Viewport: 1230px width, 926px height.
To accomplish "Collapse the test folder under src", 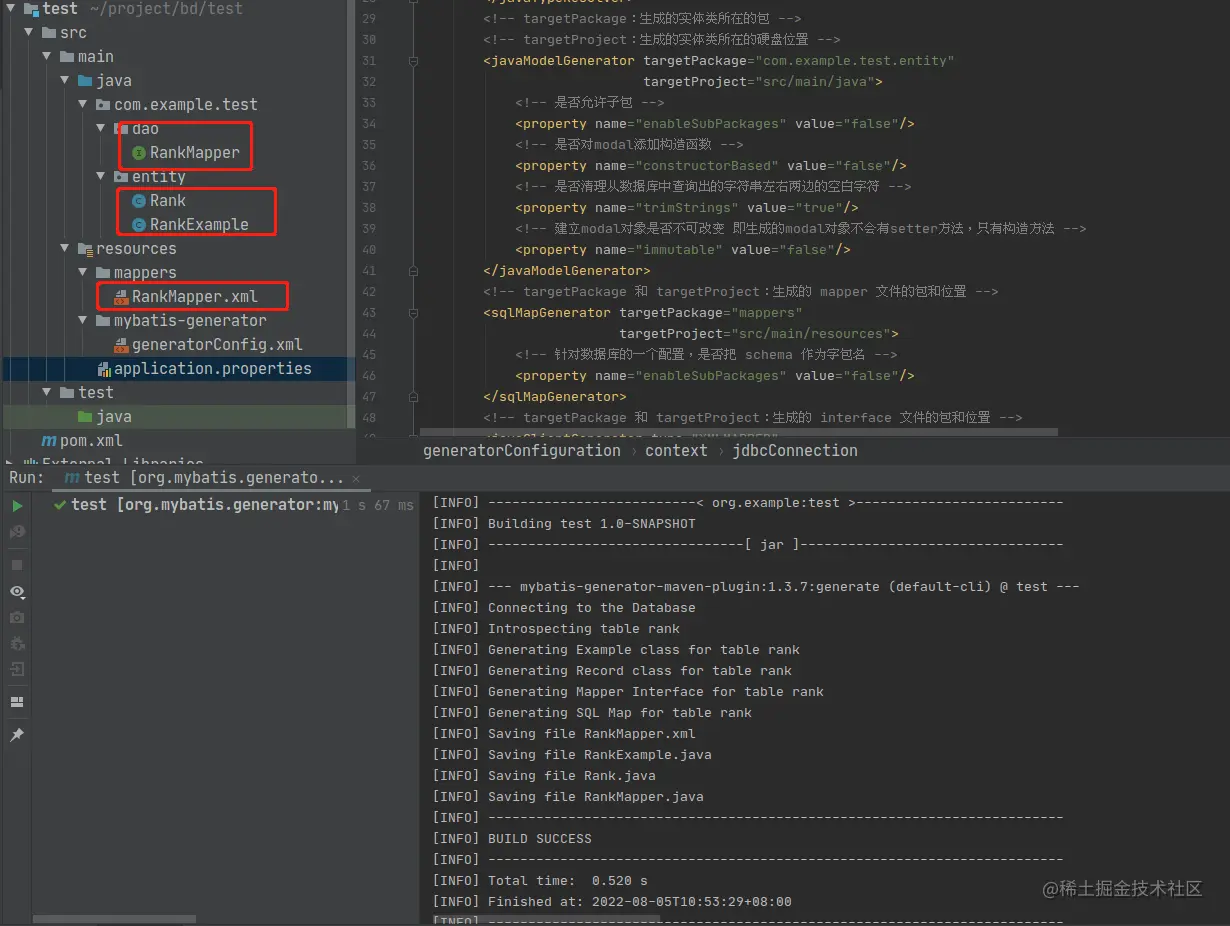I will click(48, 392).
